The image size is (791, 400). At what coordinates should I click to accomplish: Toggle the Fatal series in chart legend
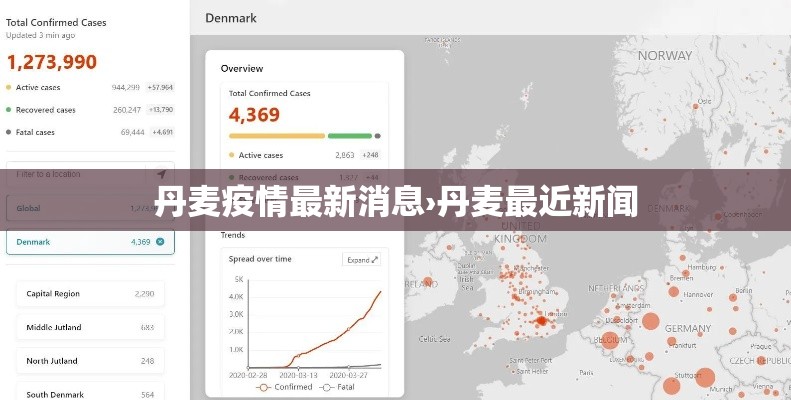click(x=338, y=387)
